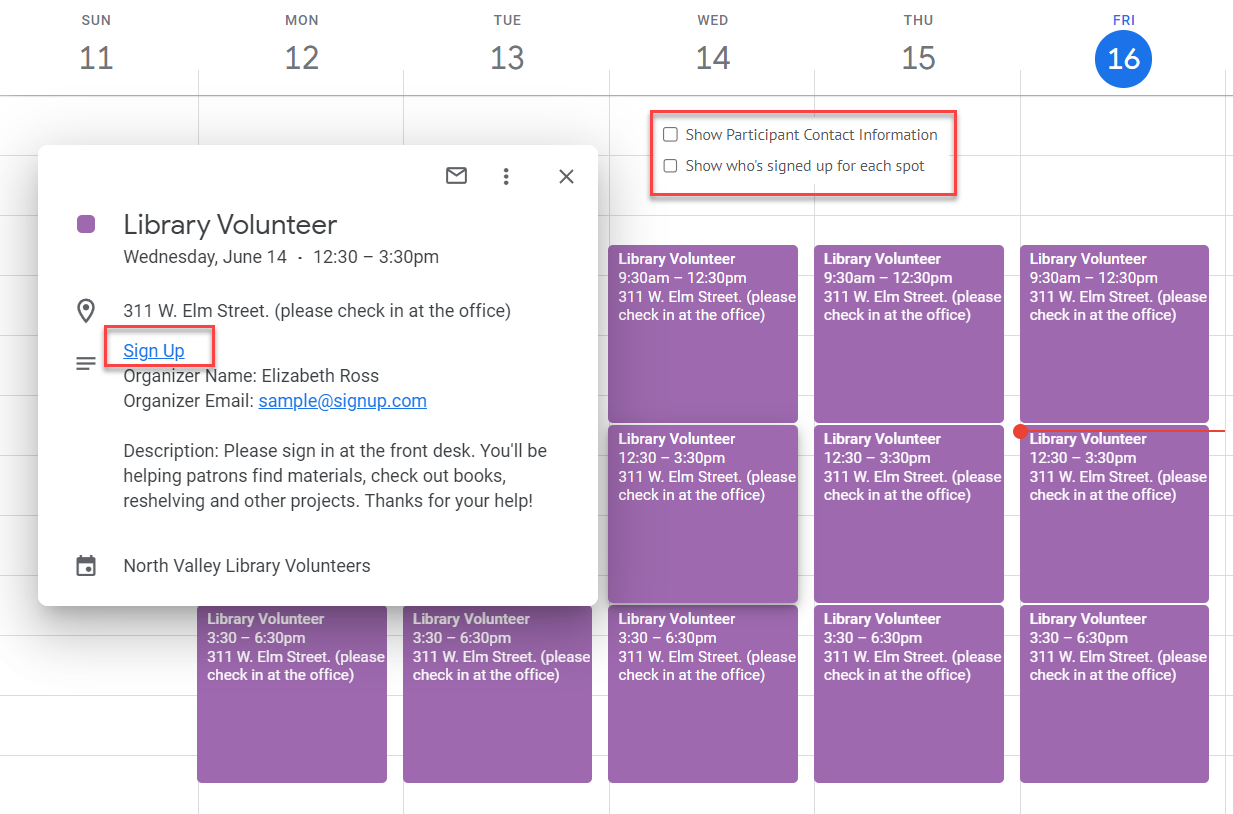Open Thursday 9:30am Library Volunteer event
The image size is (1233, 814).
point(908,333)
